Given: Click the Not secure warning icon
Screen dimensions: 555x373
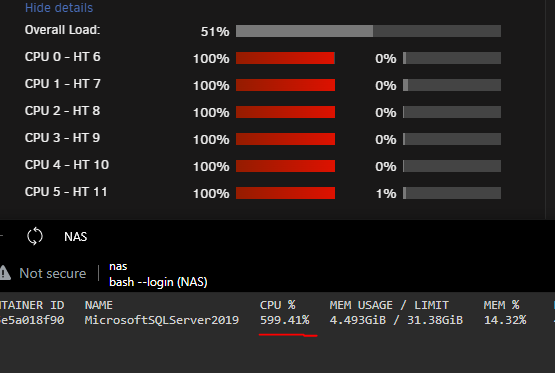Looking at the screenshot, I should [5, 273].
